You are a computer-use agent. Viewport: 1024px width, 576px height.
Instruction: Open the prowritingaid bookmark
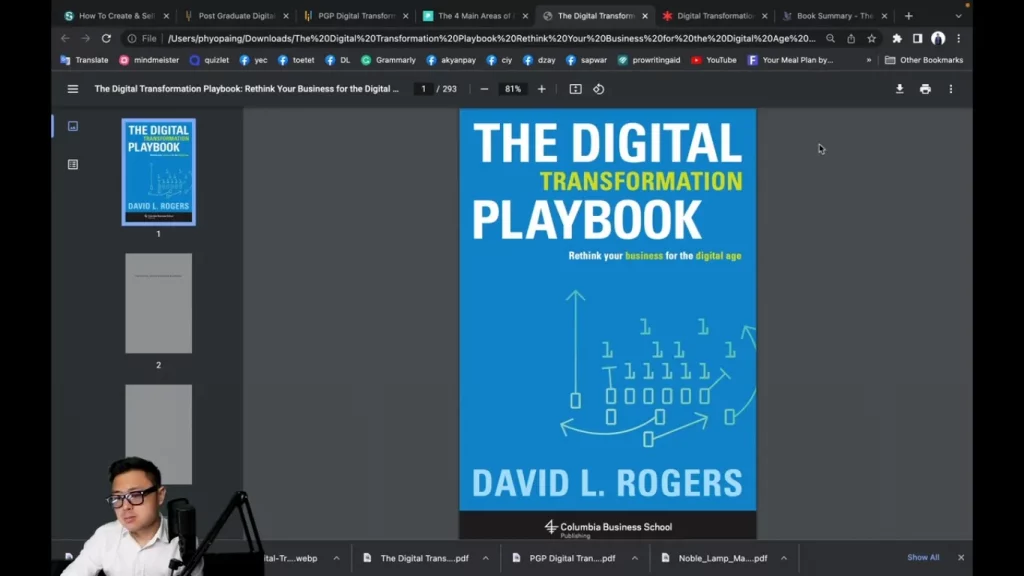tap(649, 60)
